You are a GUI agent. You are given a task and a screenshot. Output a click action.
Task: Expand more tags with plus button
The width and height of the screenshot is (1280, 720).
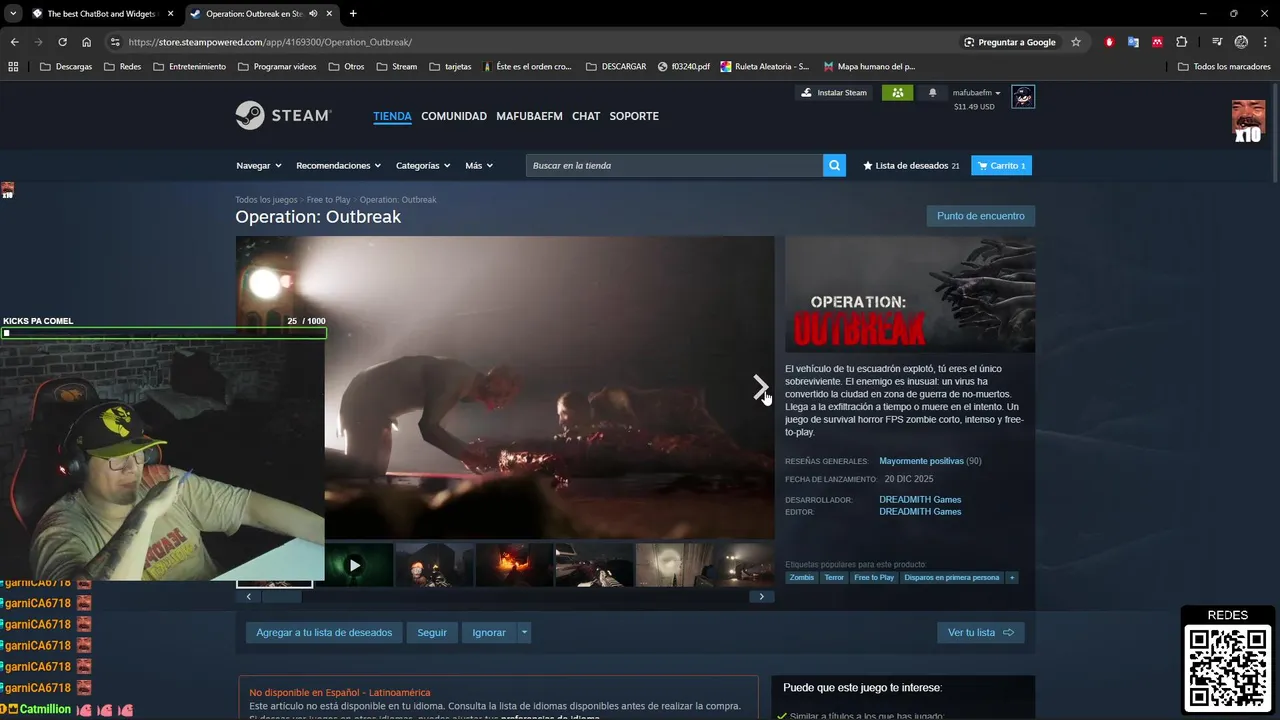[x=1012, y=577]
